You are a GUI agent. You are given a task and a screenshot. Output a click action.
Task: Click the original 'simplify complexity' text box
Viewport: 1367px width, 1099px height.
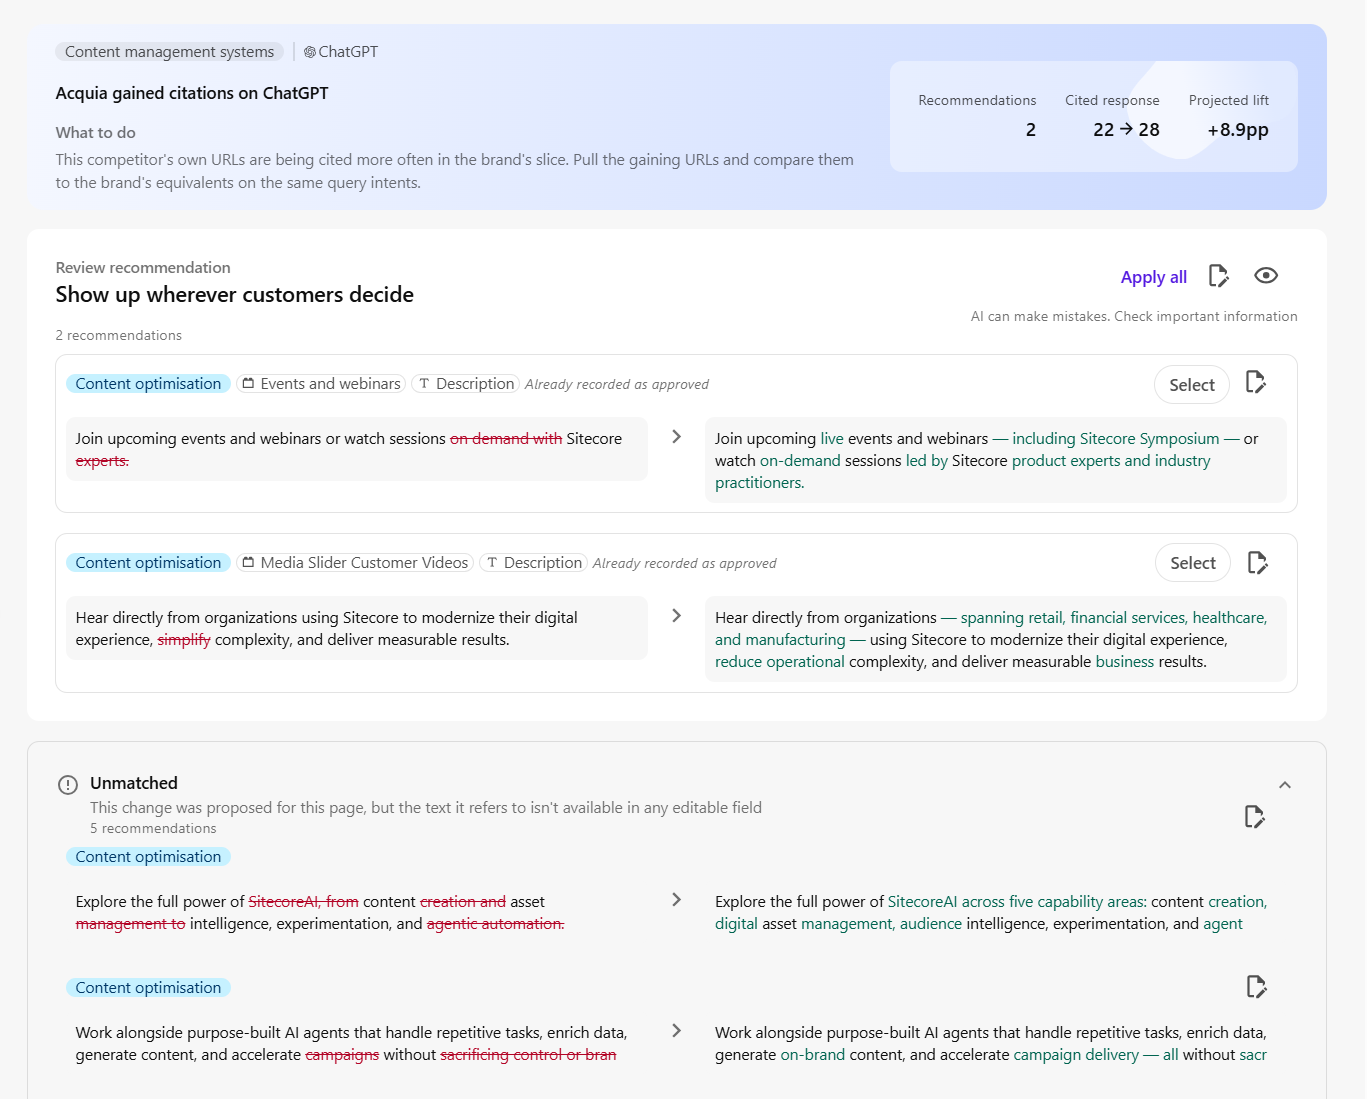tap(357, 628)
